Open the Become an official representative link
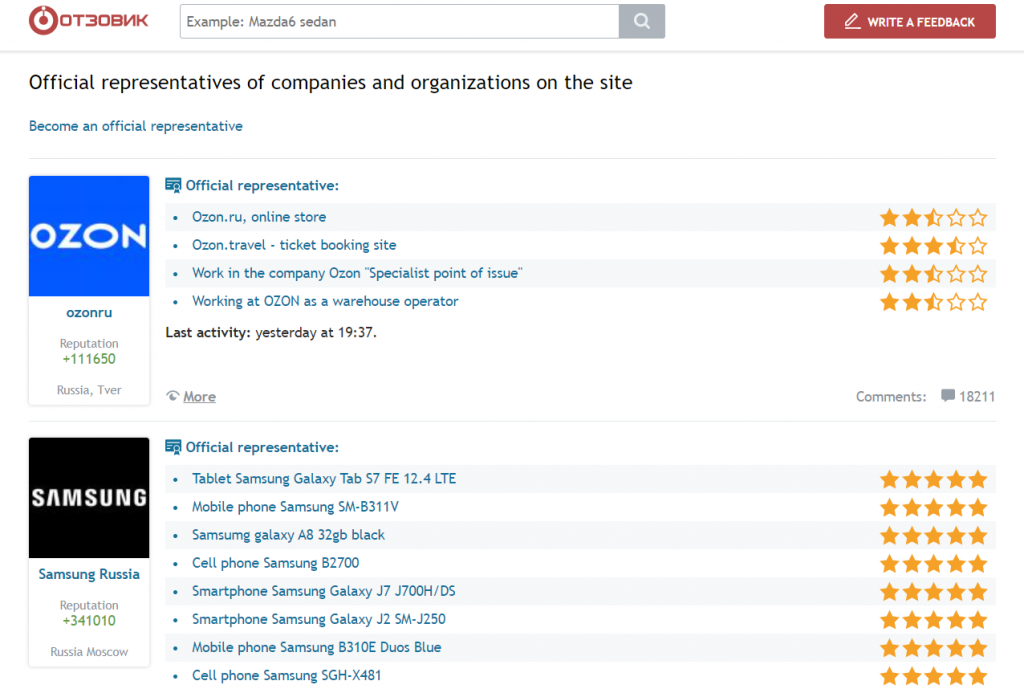 coord(136,126)
